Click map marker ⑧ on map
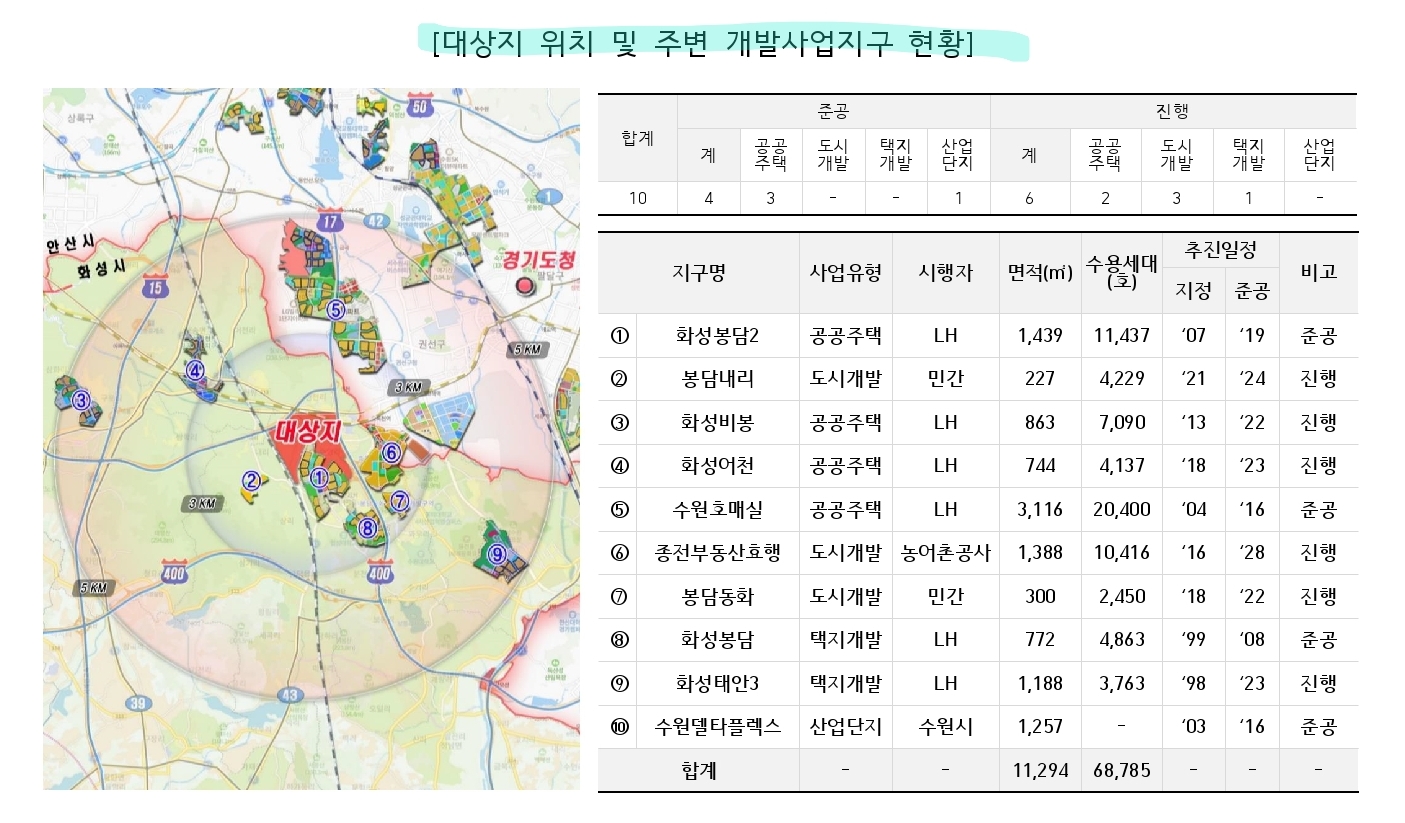This screenshot has height=823, width=1405. (x=367, y=528)
